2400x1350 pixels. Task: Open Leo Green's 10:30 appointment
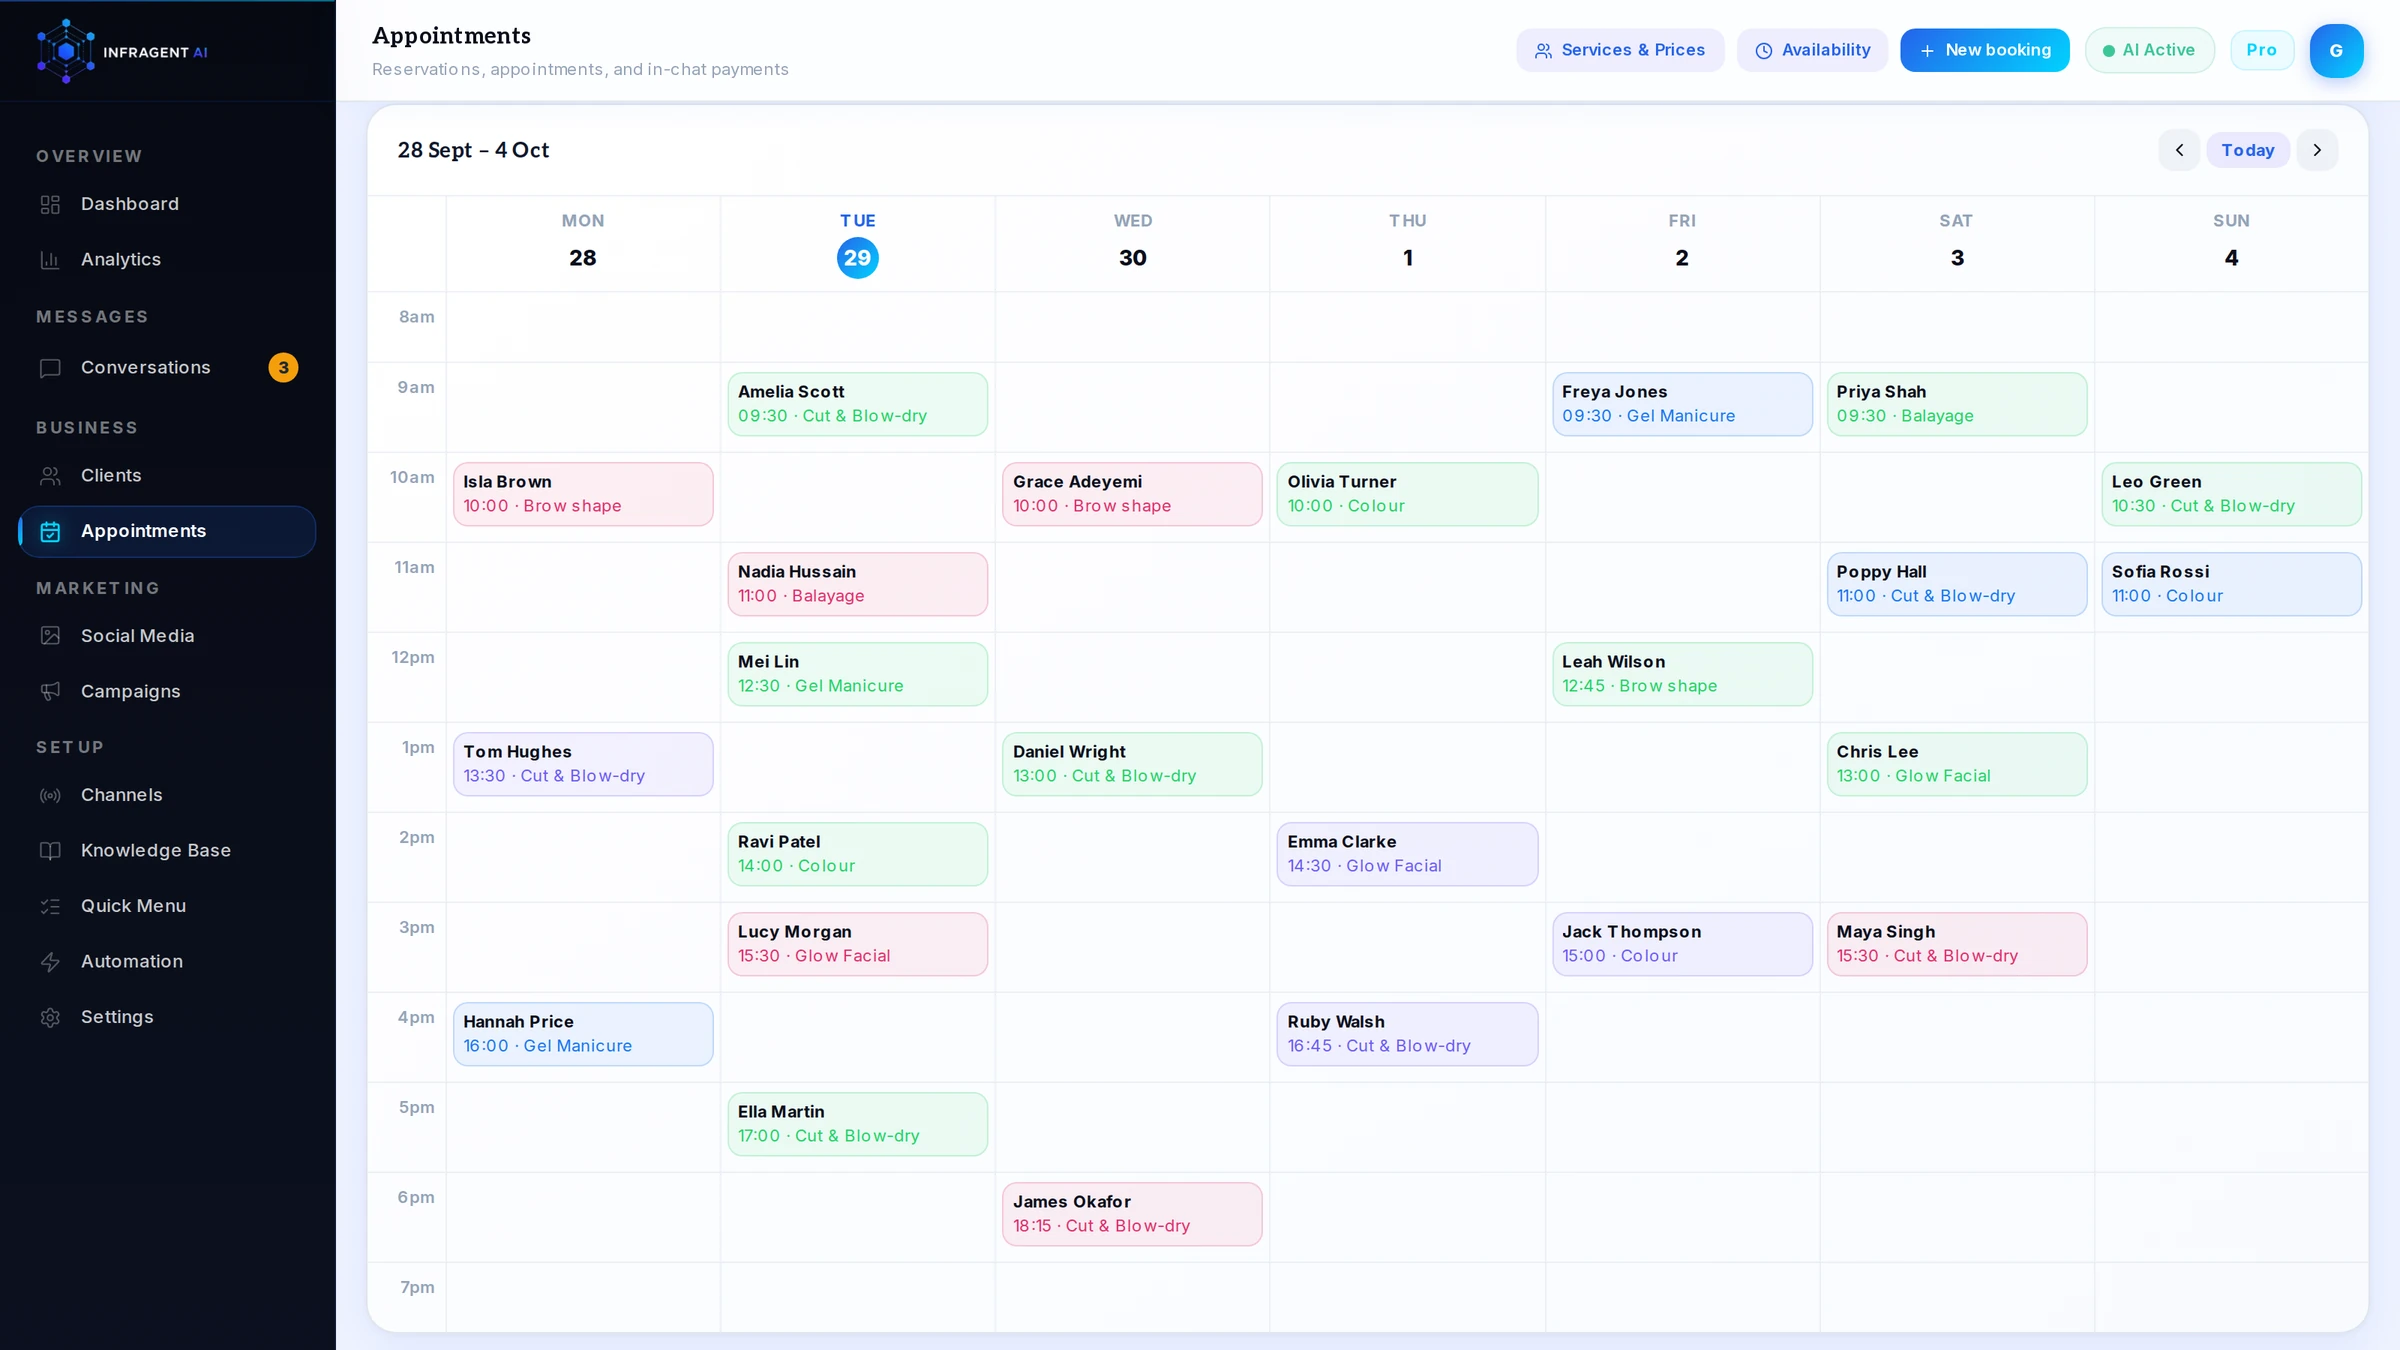click(2231, 494)
